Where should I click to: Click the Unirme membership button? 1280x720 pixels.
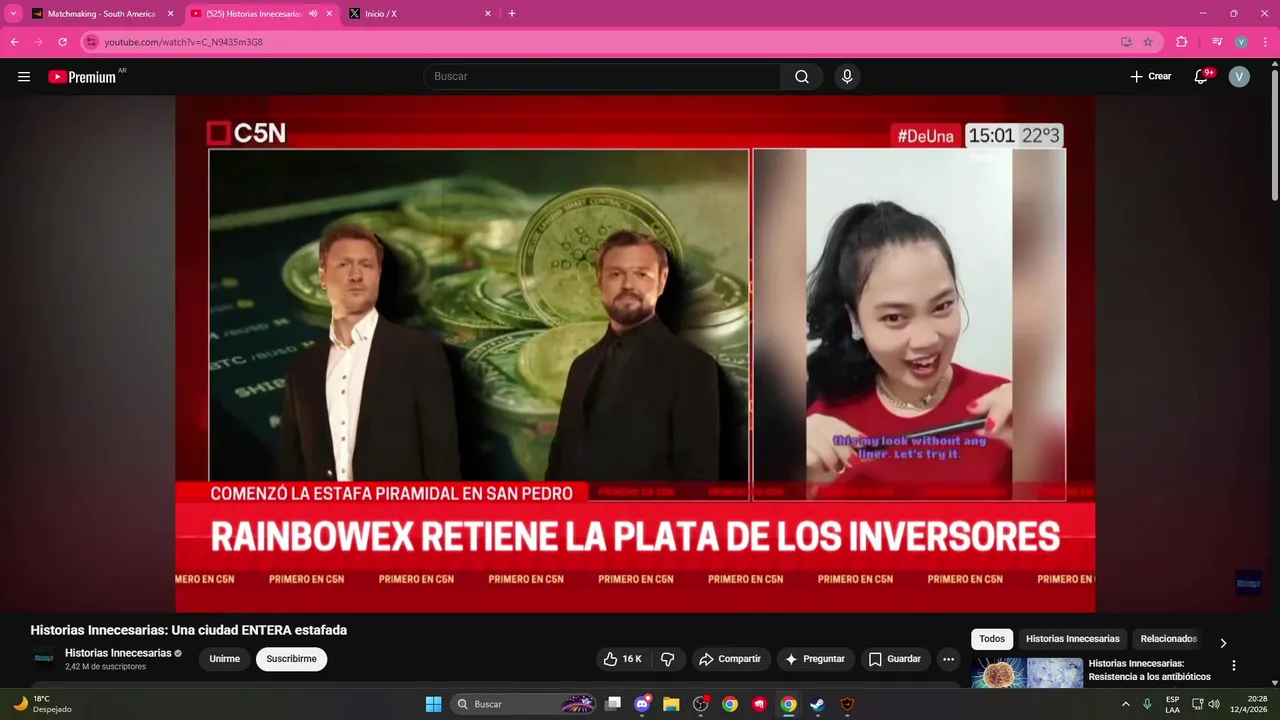click(225, 659)
